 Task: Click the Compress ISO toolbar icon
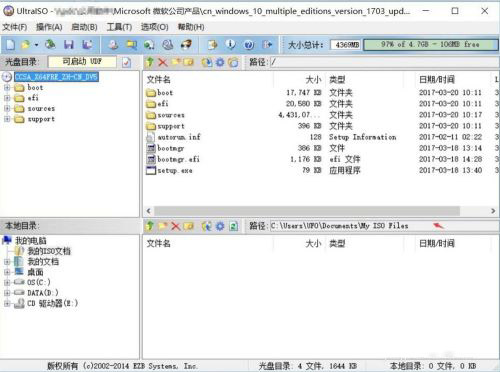click(x=131, y=44)
